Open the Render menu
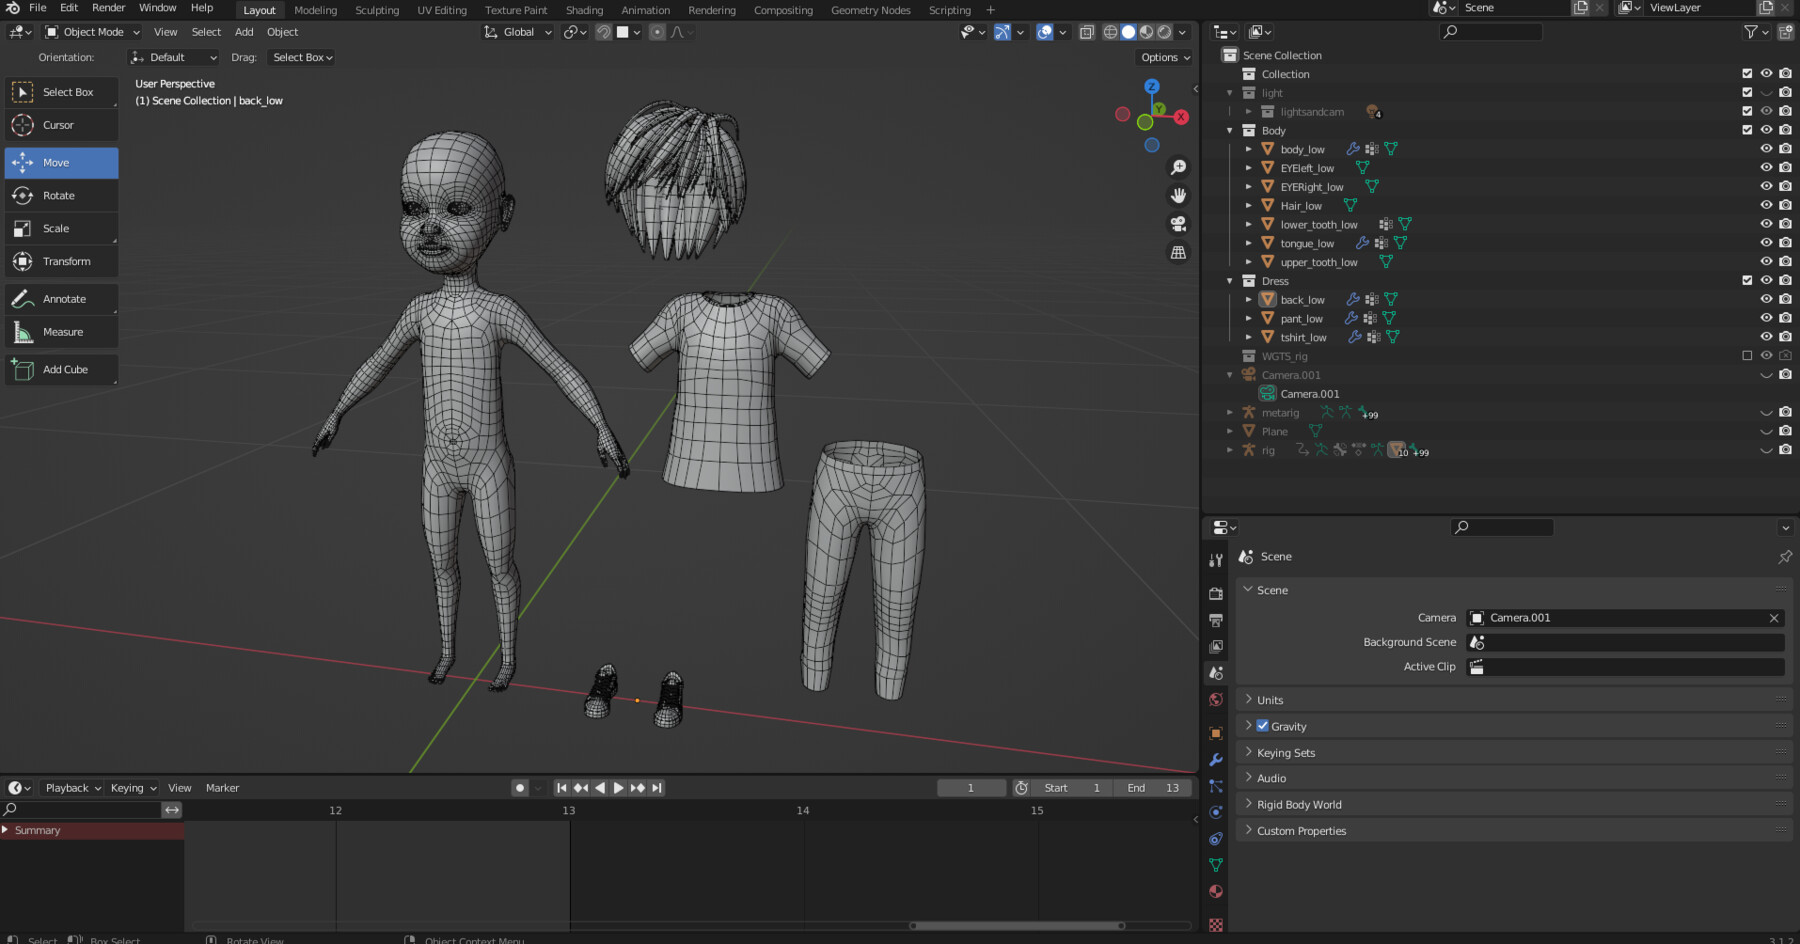 click(108, 8)
